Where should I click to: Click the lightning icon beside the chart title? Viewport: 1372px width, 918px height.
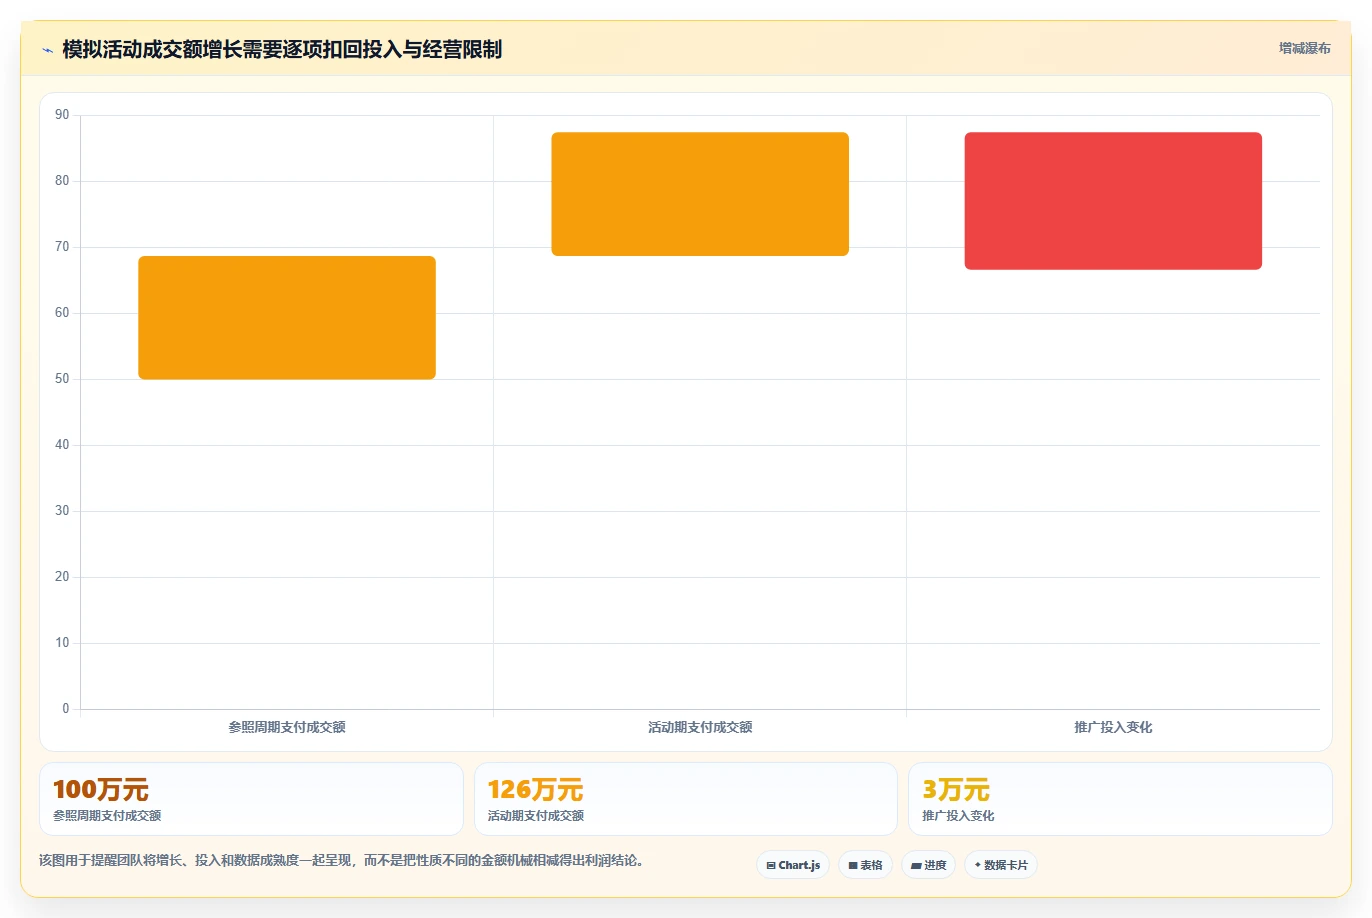pos(47,50)
